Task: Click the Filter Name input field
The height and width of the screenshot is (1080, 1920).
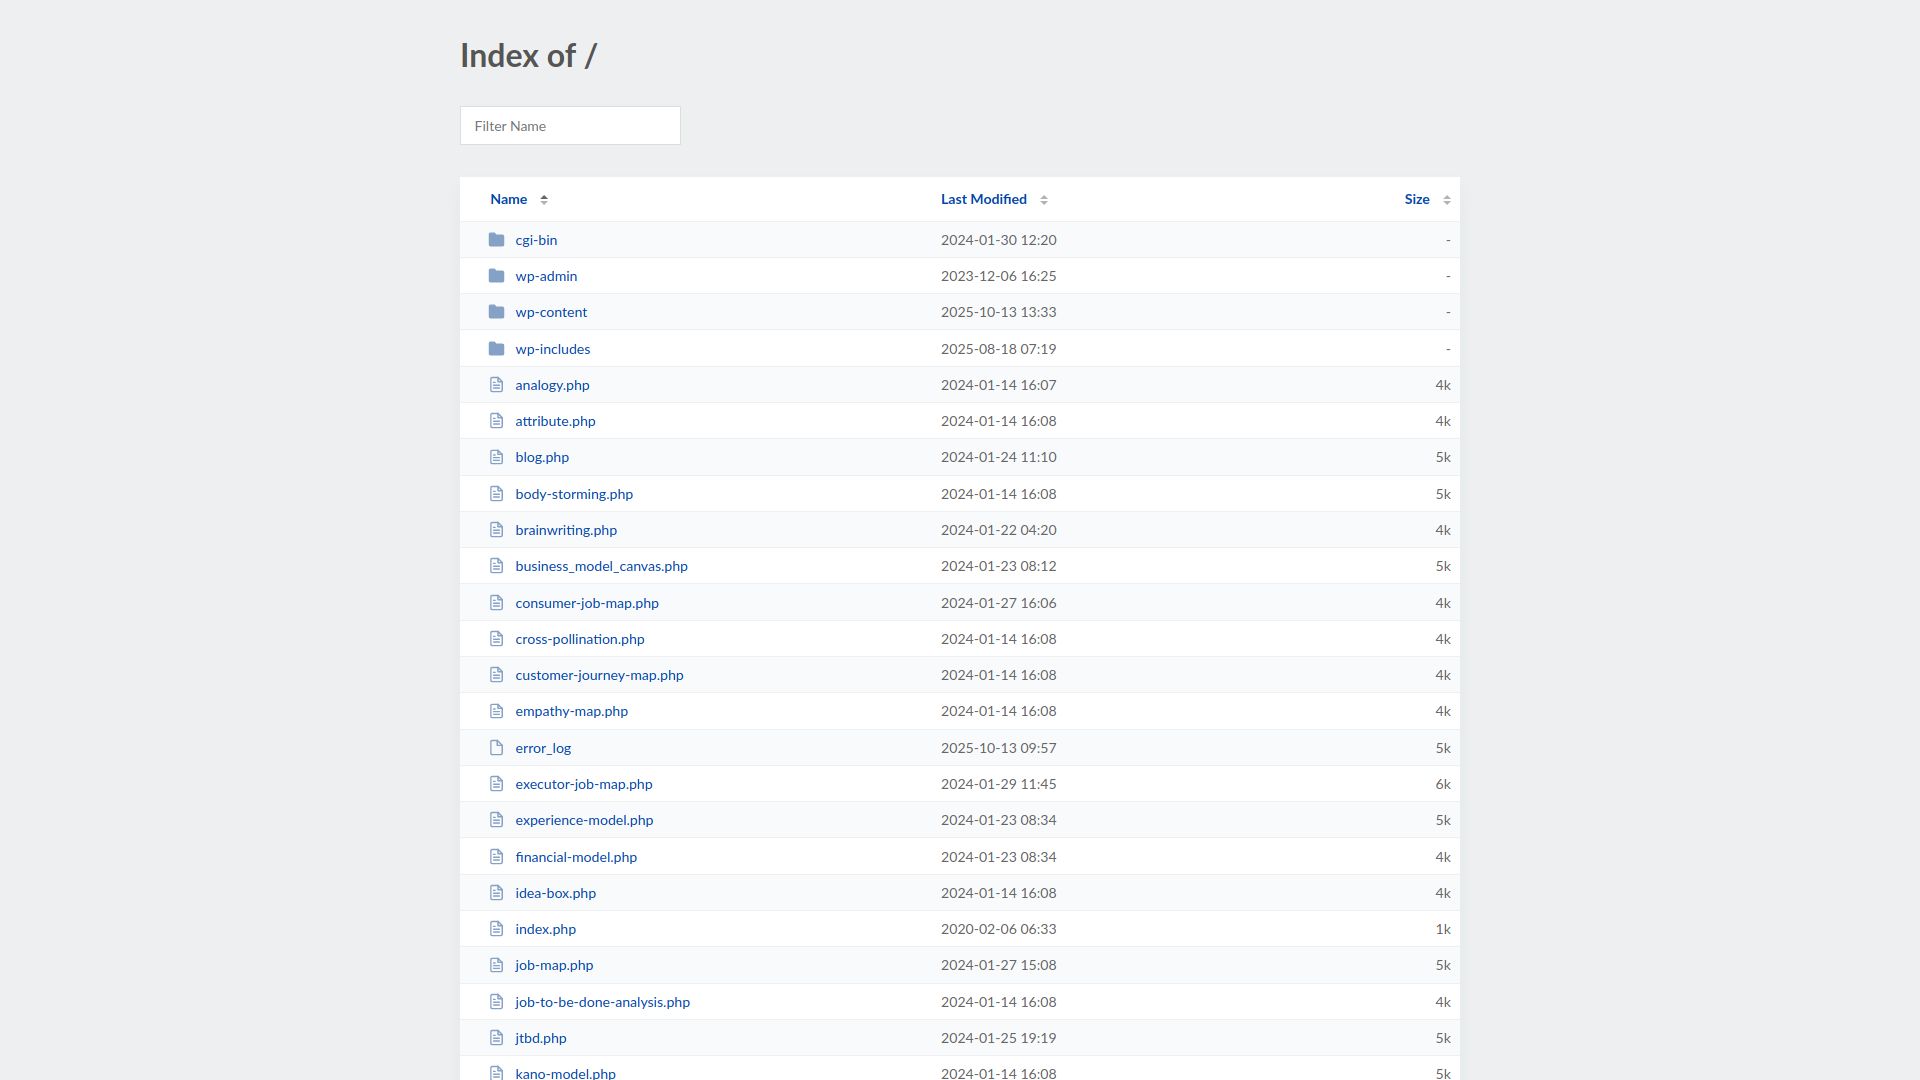Action: point(570,126)
